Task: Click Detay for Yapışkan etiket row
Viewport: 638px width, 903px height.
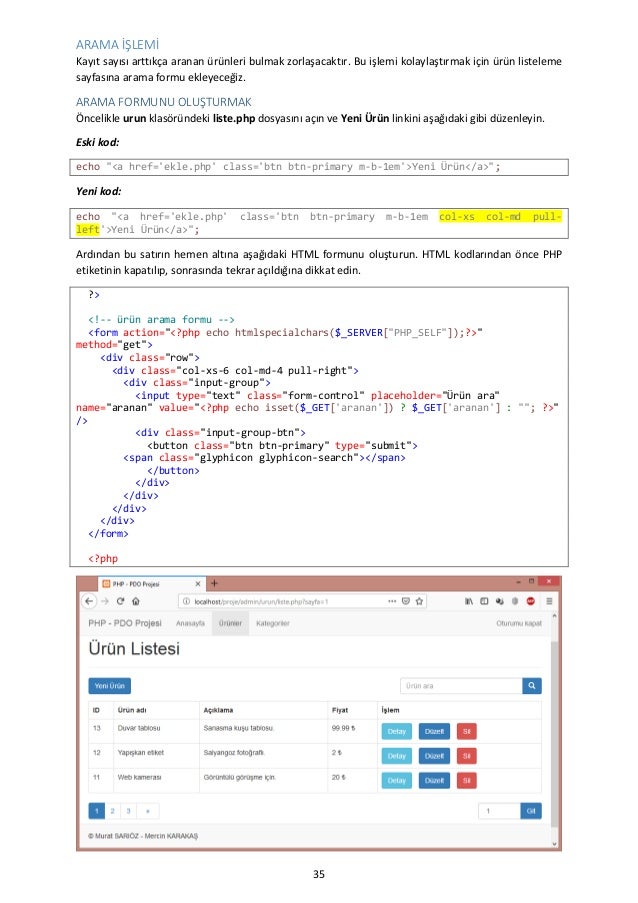Action: (396, 756)
